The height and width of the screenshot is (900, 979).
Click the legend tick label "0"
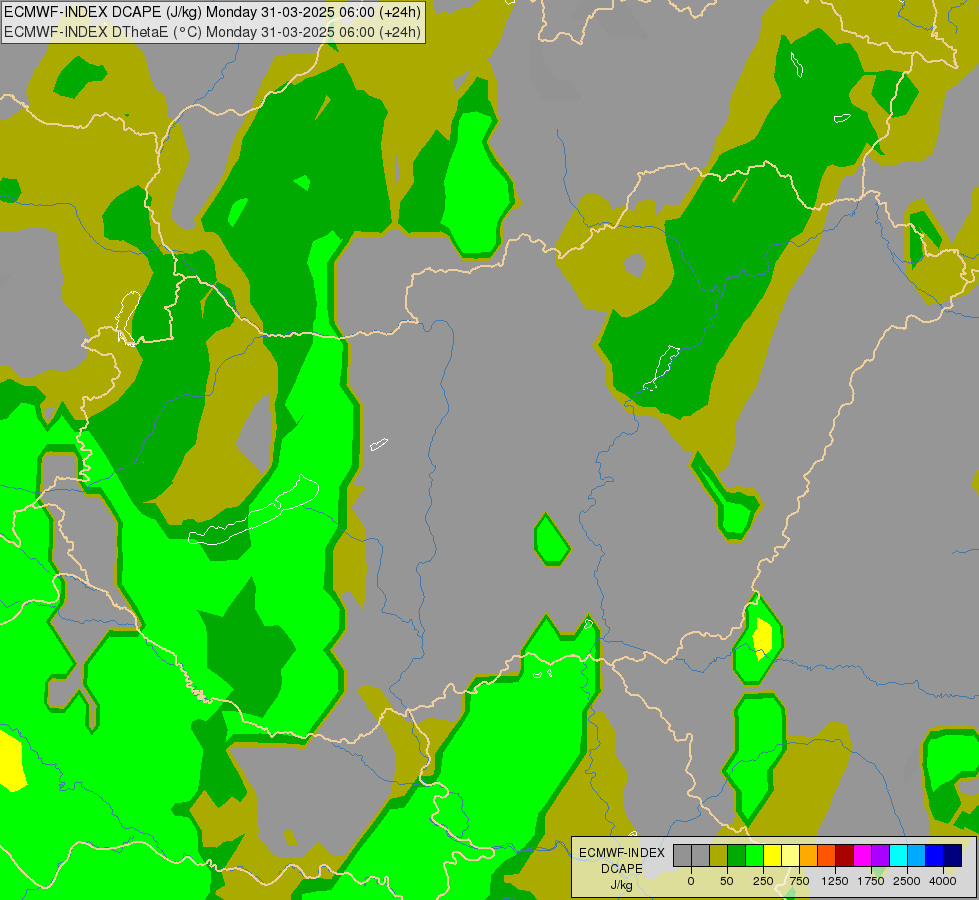(x=691, y=881)
